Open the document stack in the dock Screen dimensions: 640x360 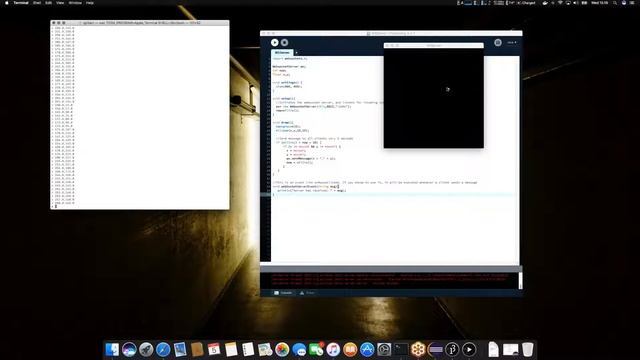493,349
